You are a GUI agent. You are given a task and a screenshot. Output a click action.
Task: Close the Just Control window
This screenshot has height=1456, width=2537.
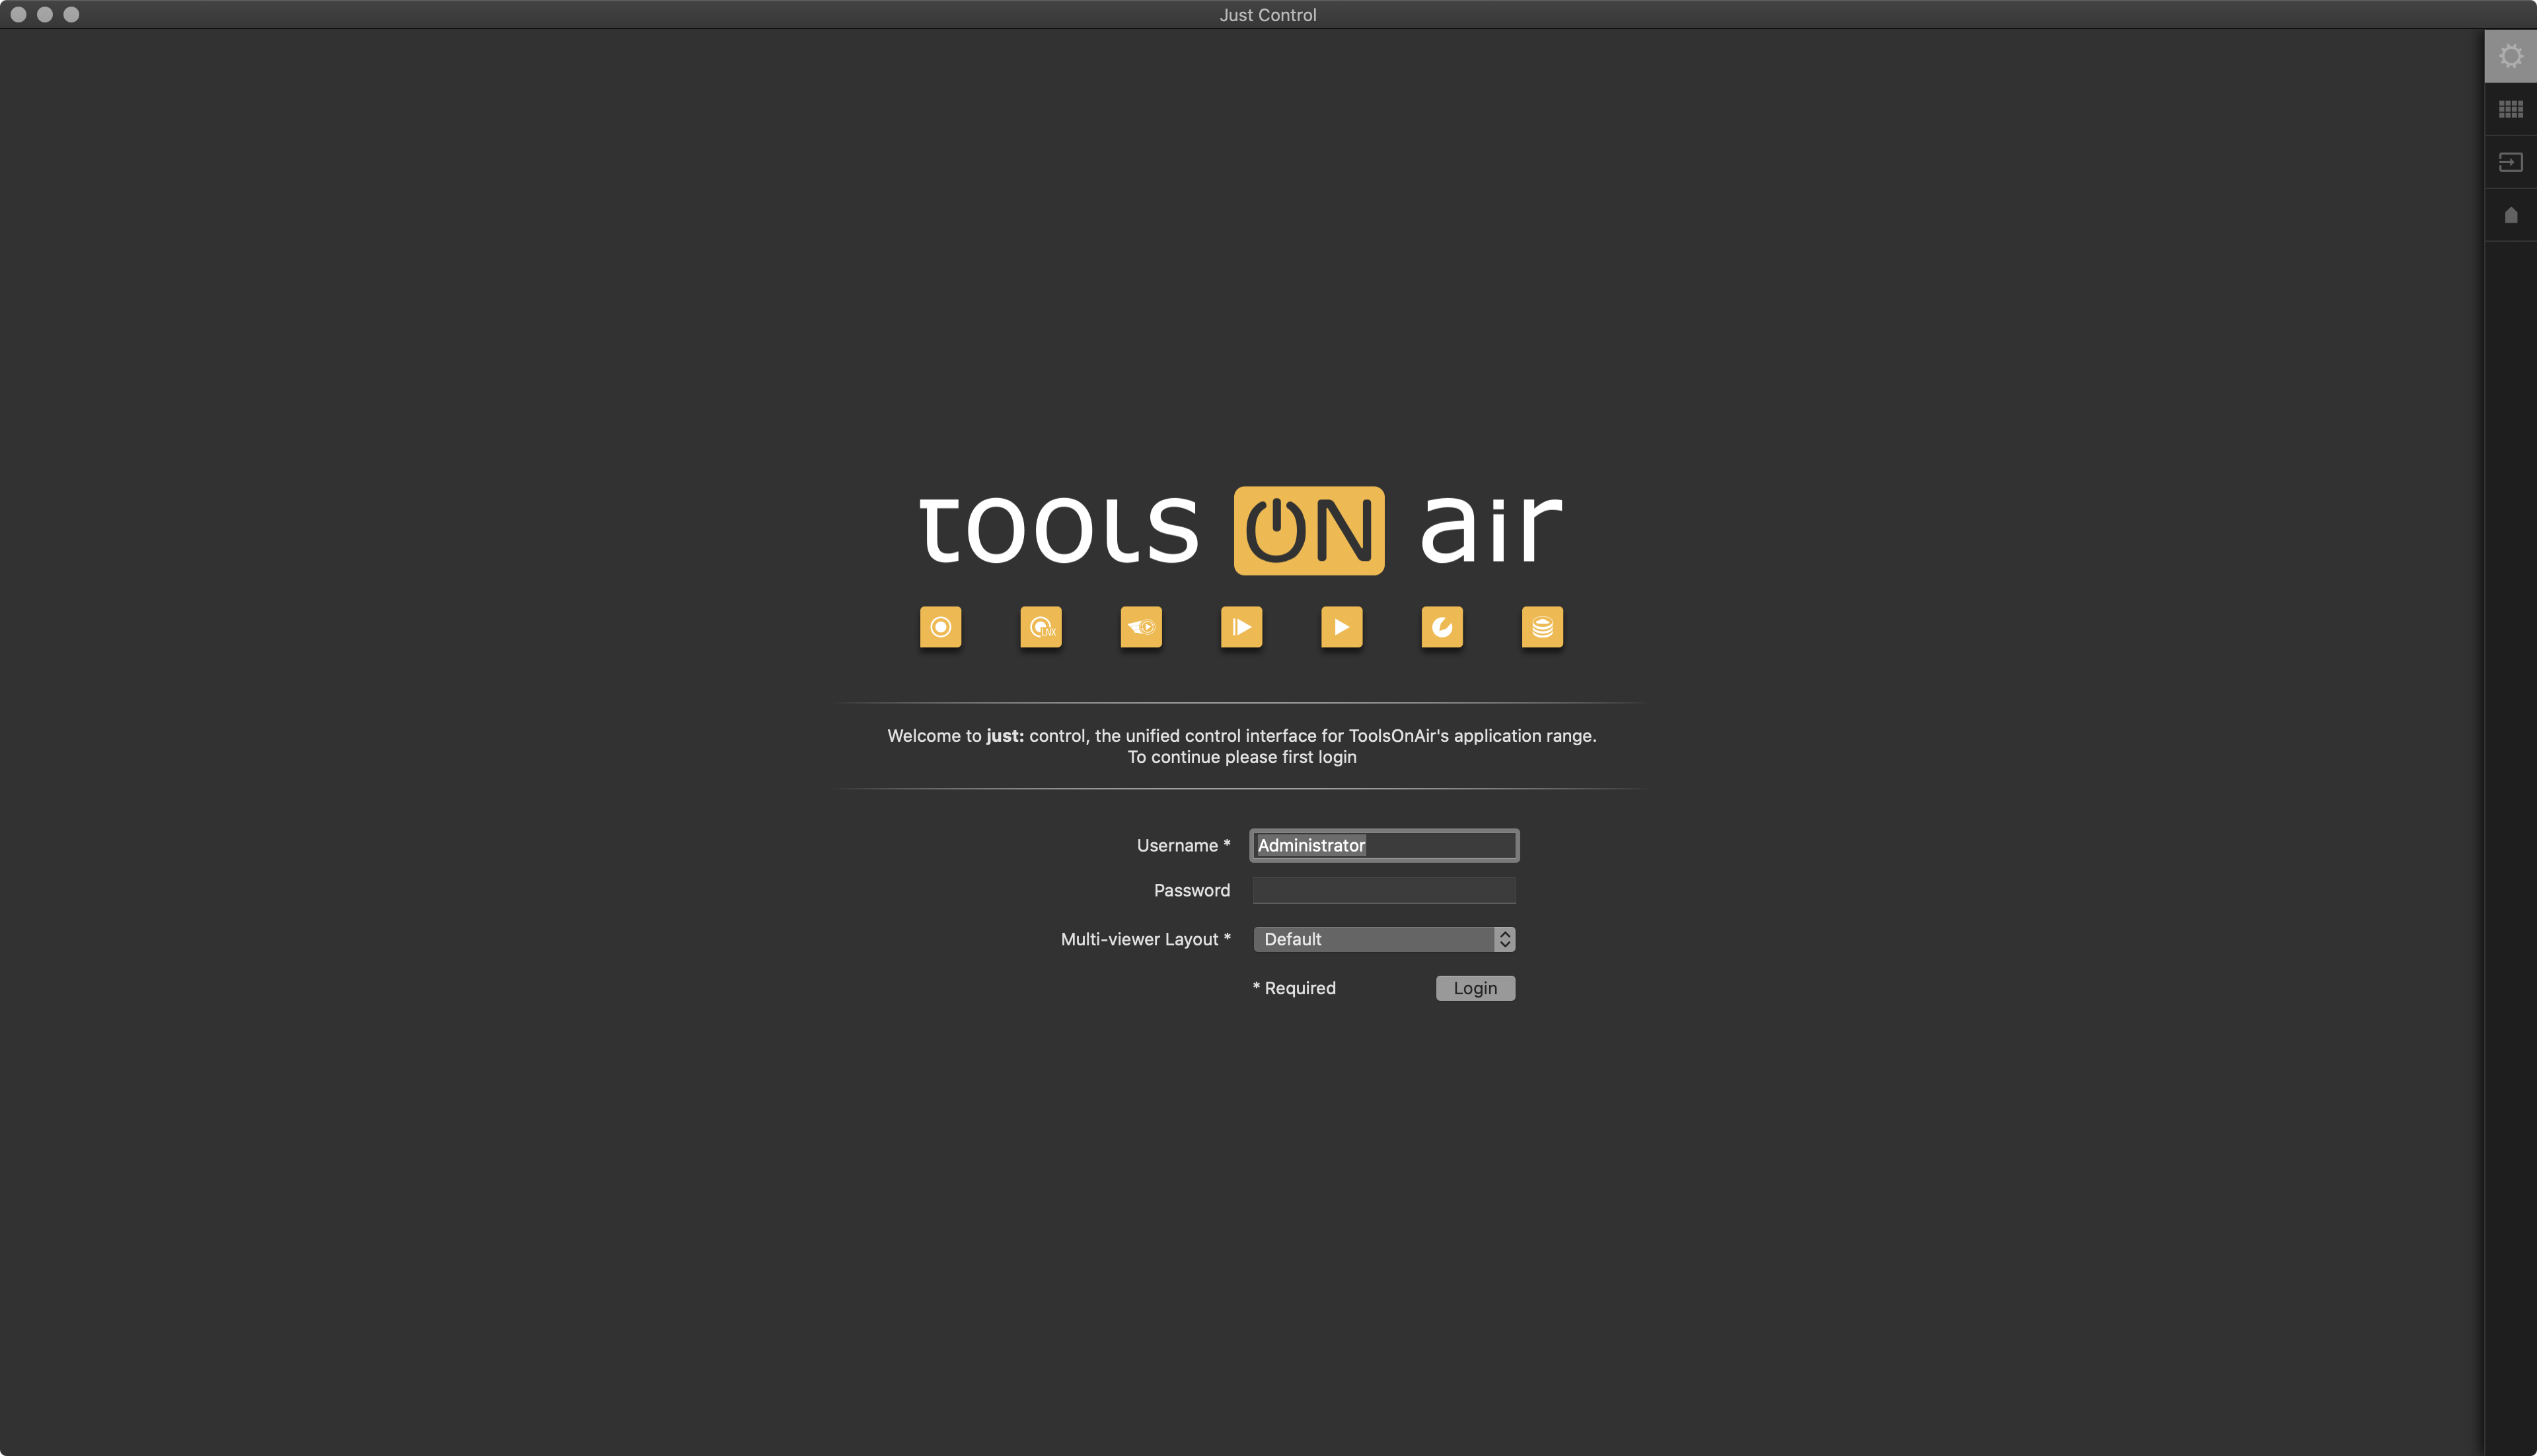coord(18,15)
